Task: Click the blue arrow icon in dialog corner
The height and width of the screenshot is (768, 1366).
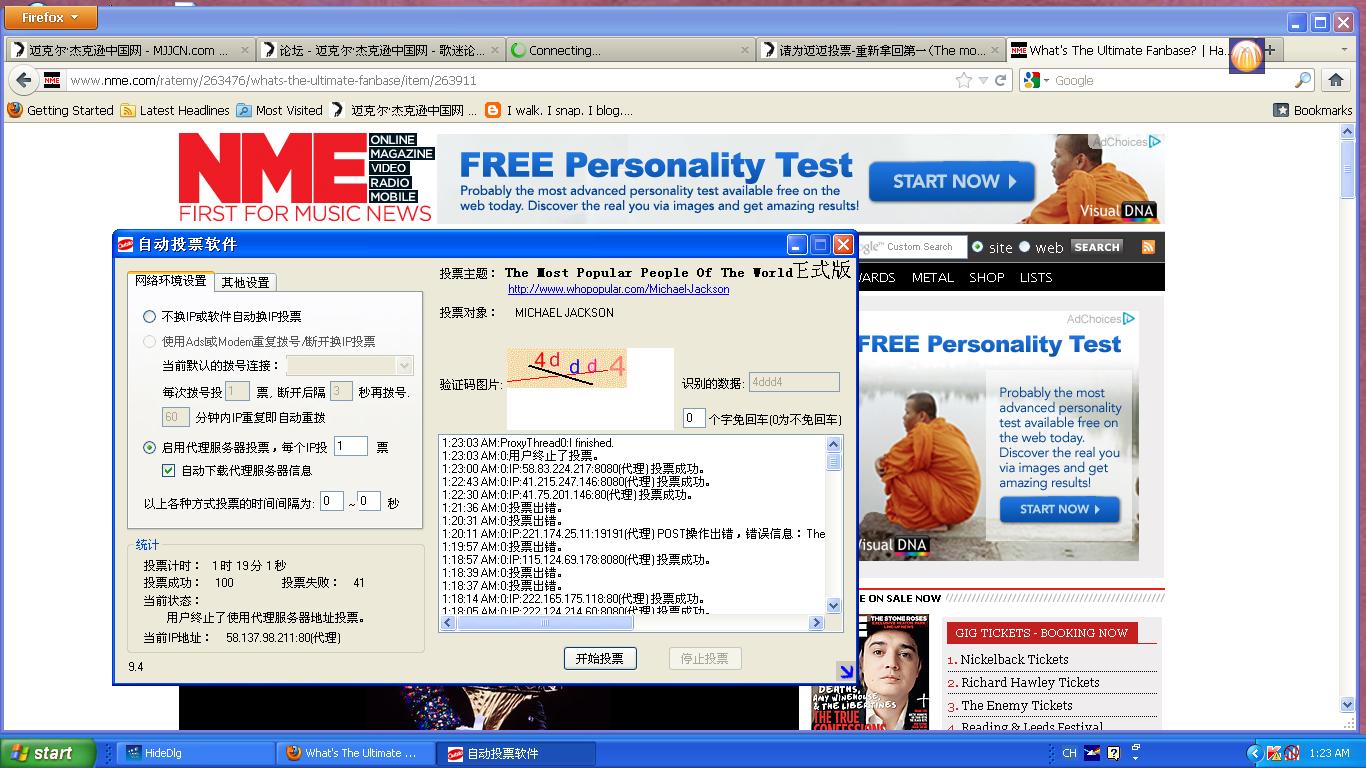Action: [846, 672]
